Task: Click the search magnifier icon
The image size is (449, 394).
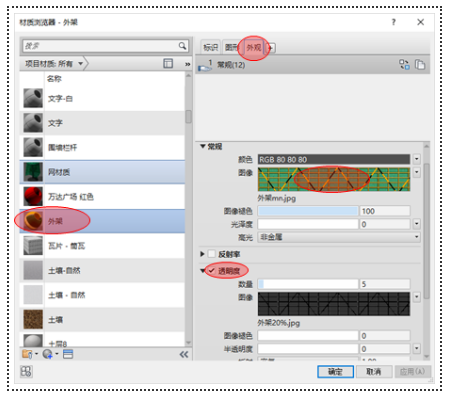Action: [182, 46]
